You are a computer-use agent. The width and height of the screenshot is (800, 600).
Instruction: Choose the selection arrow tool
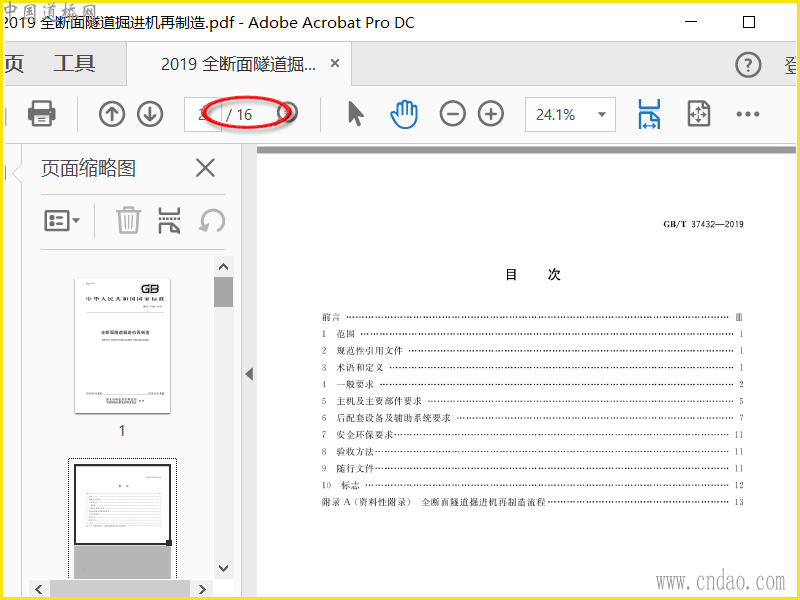pos(356,113)
